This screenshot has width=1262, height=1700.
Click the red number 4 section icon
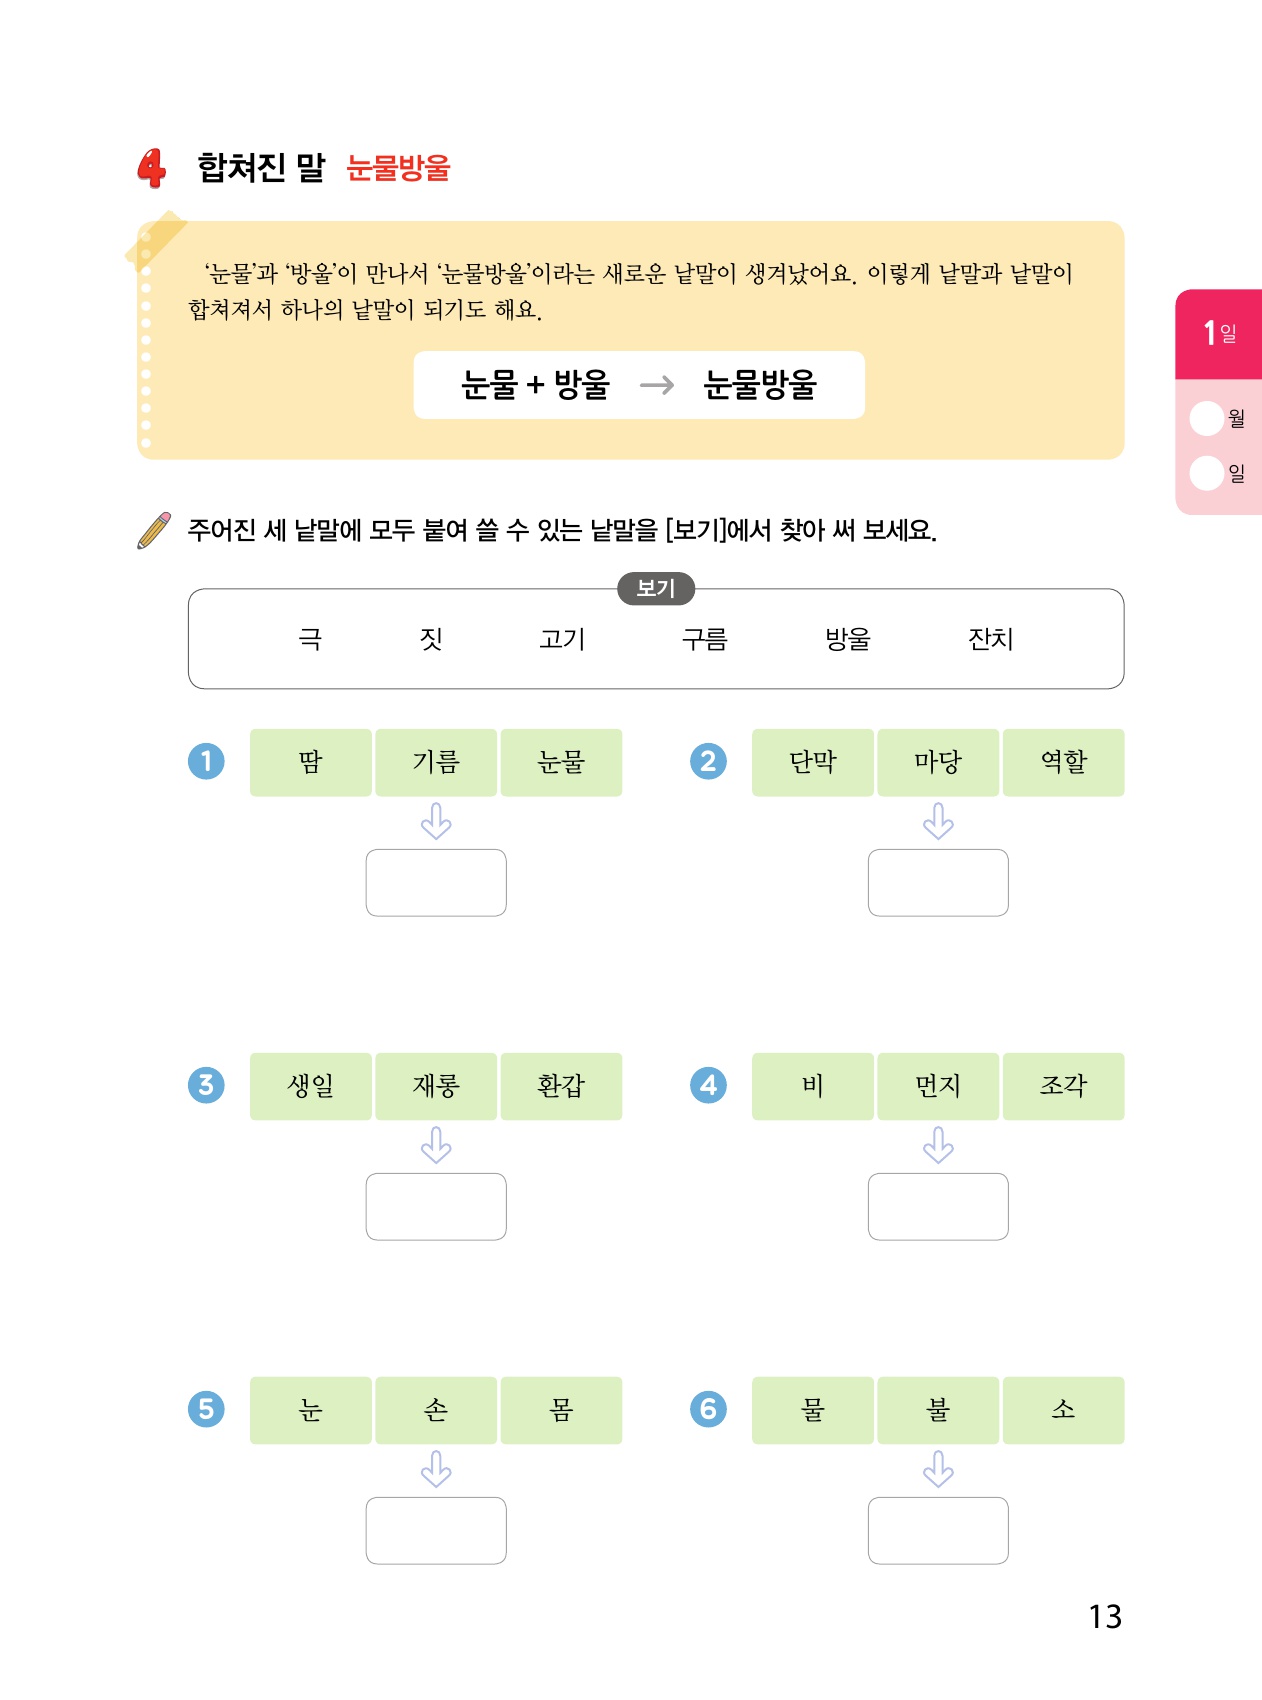point(152,168)
